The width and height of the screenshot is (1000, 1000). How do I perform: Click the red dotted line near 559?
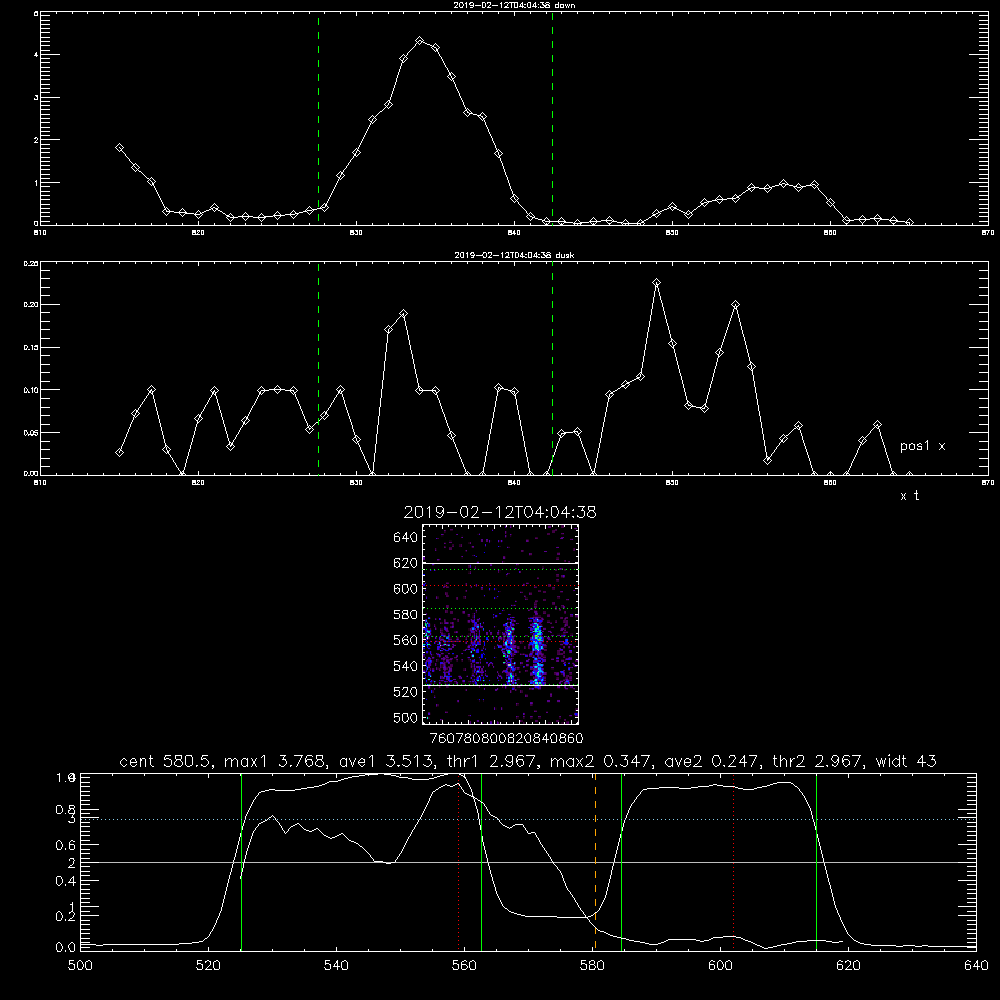[x=459, y=862]
